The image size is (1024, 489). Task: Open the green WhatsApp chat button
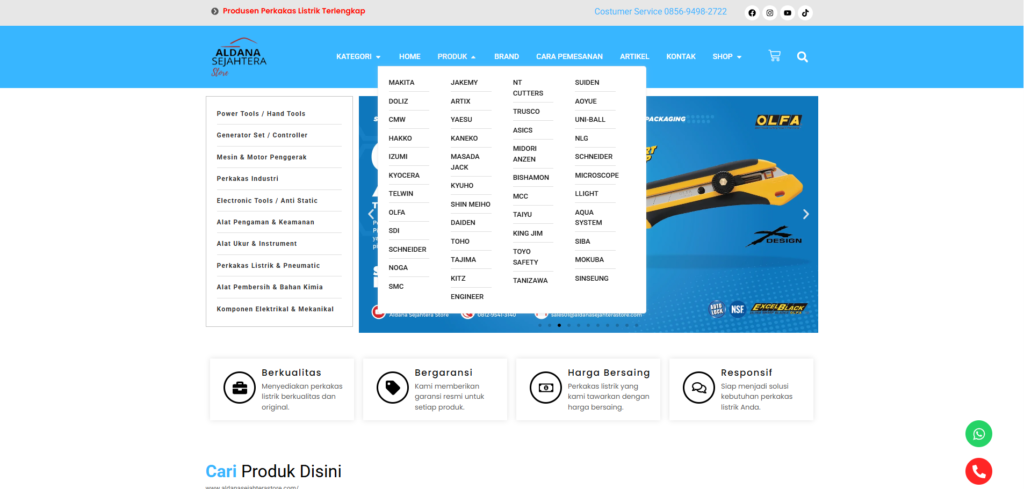(x=978, y=434)
